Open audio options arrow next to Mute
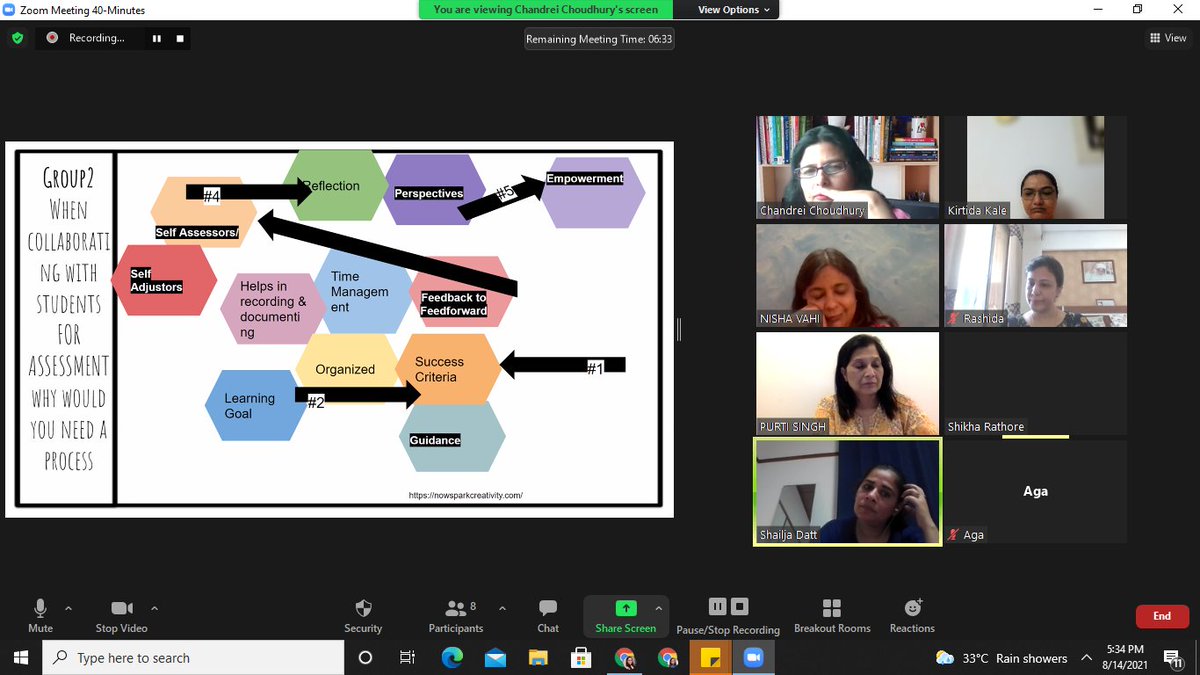 [x=68, y=608]
